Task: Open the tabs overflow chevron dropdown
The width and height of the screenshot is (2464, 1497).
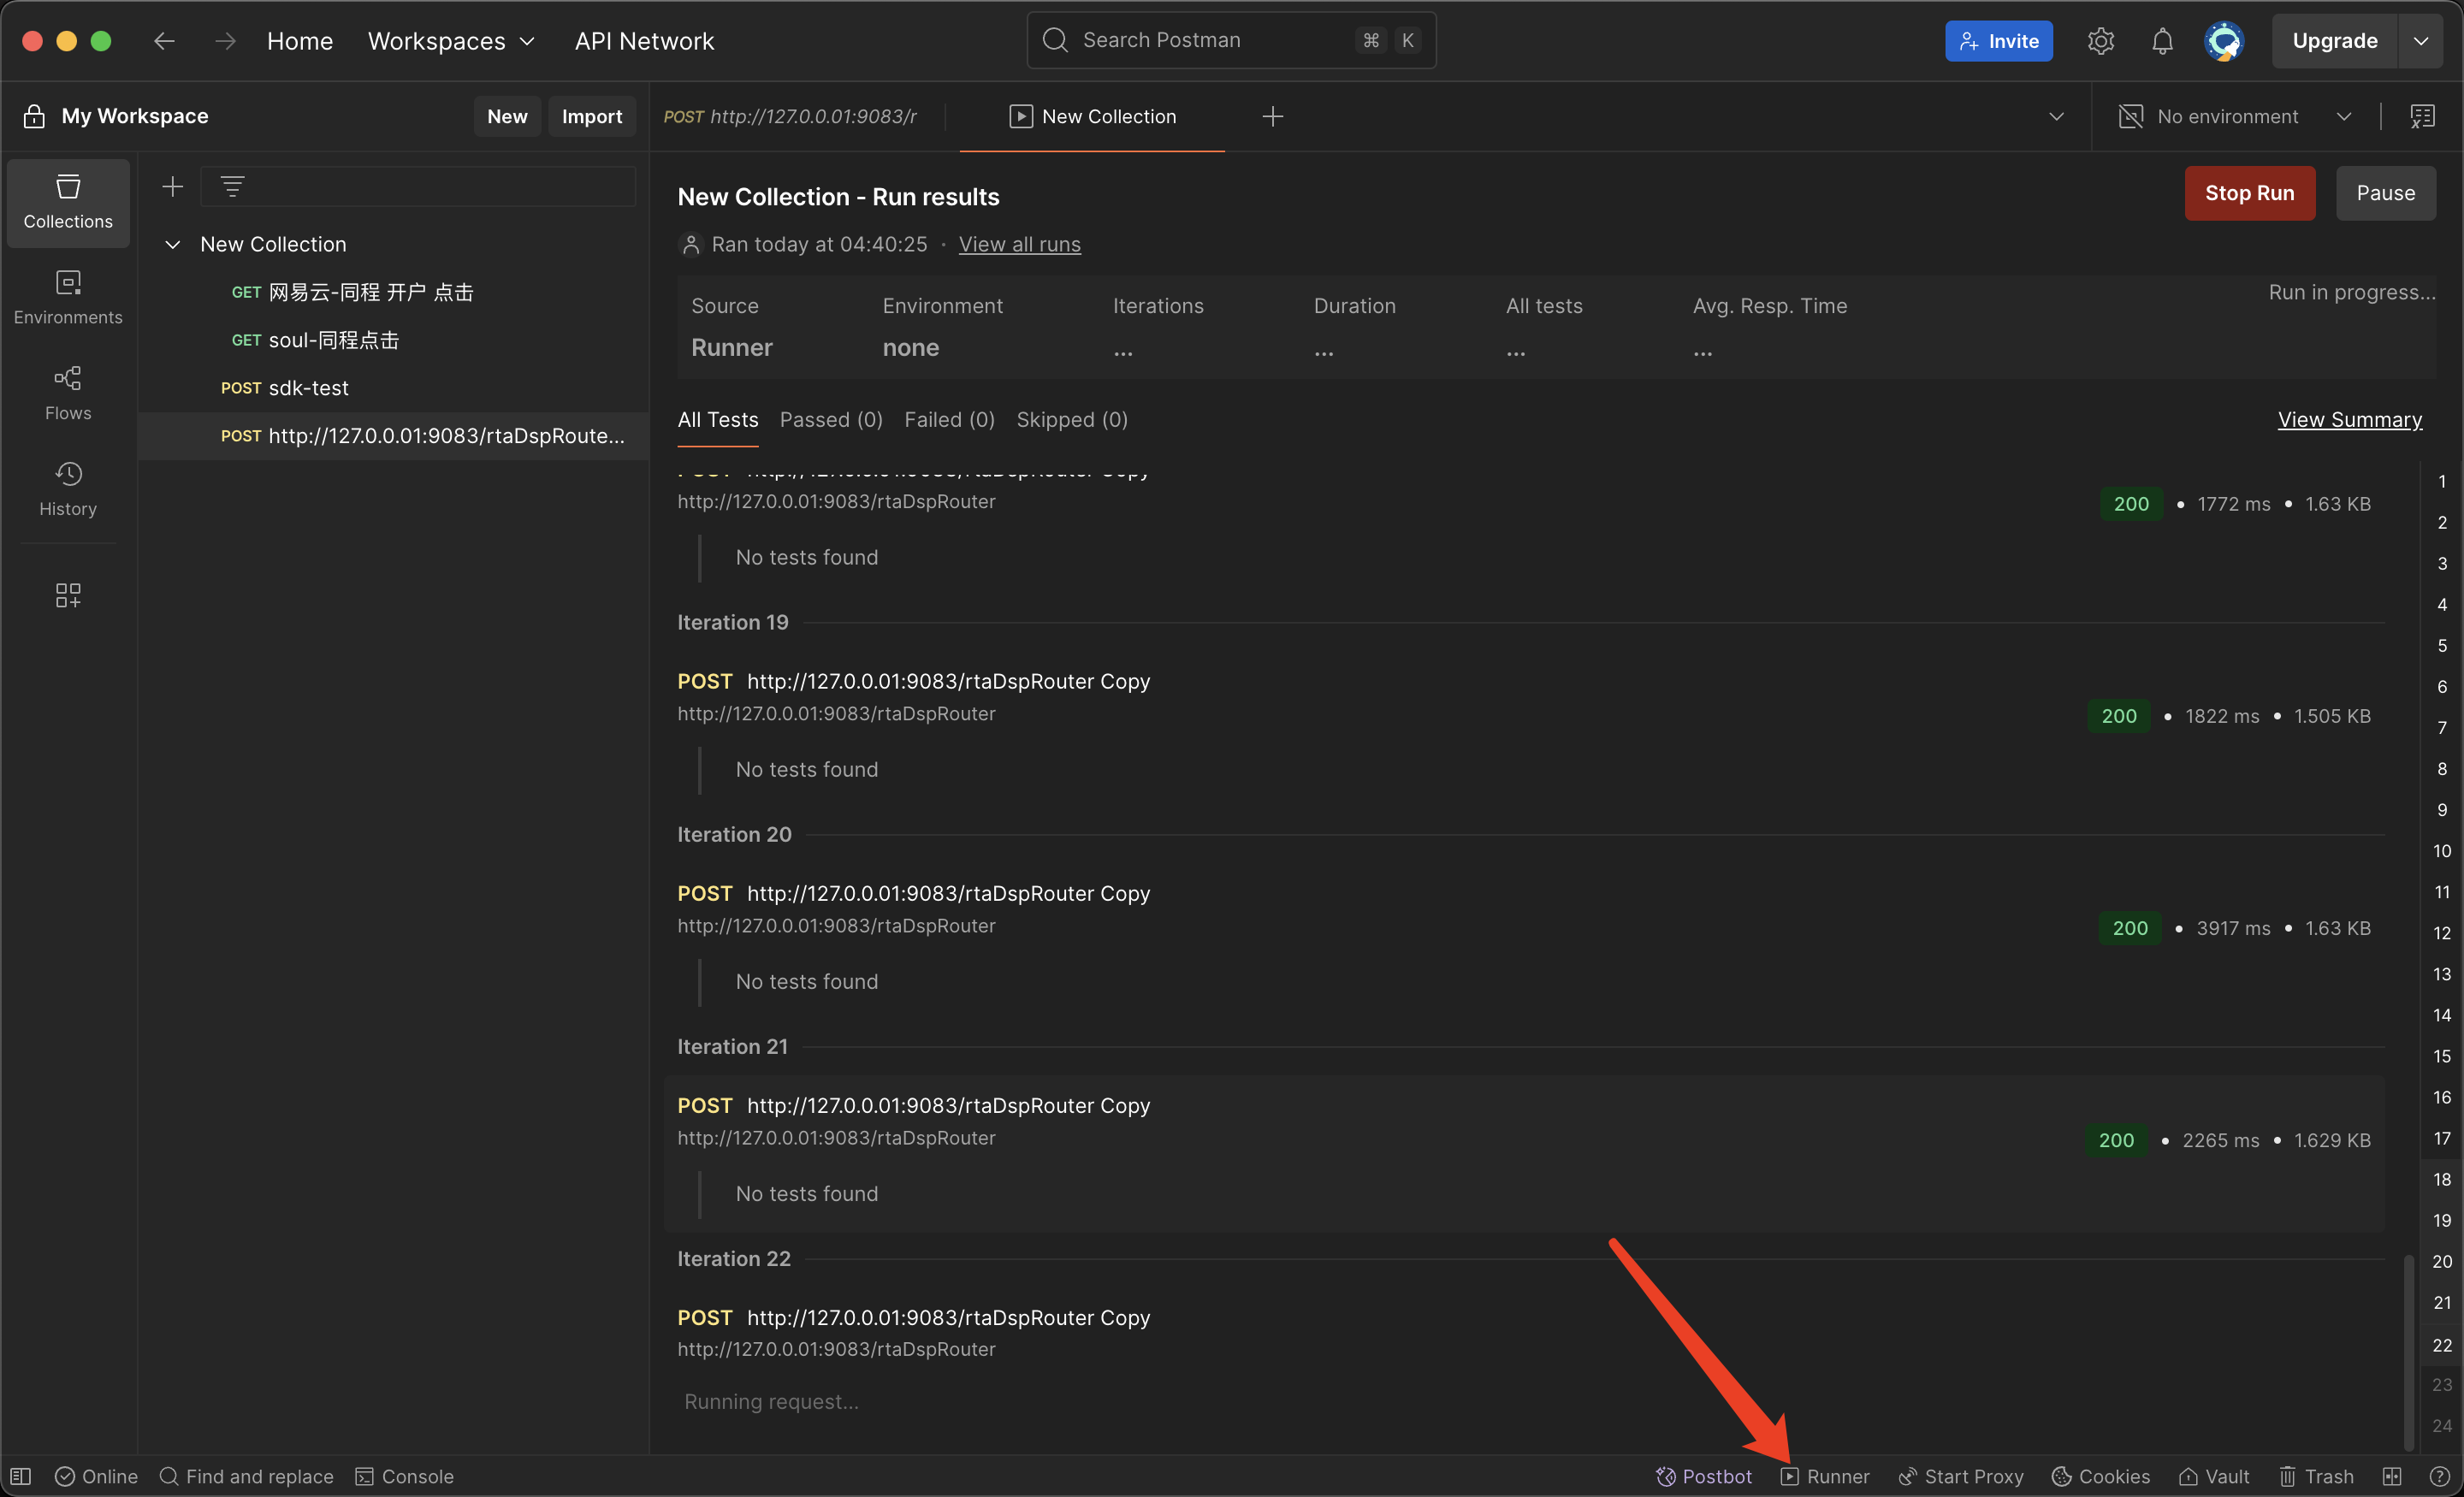Action: tap(2056, 117)
